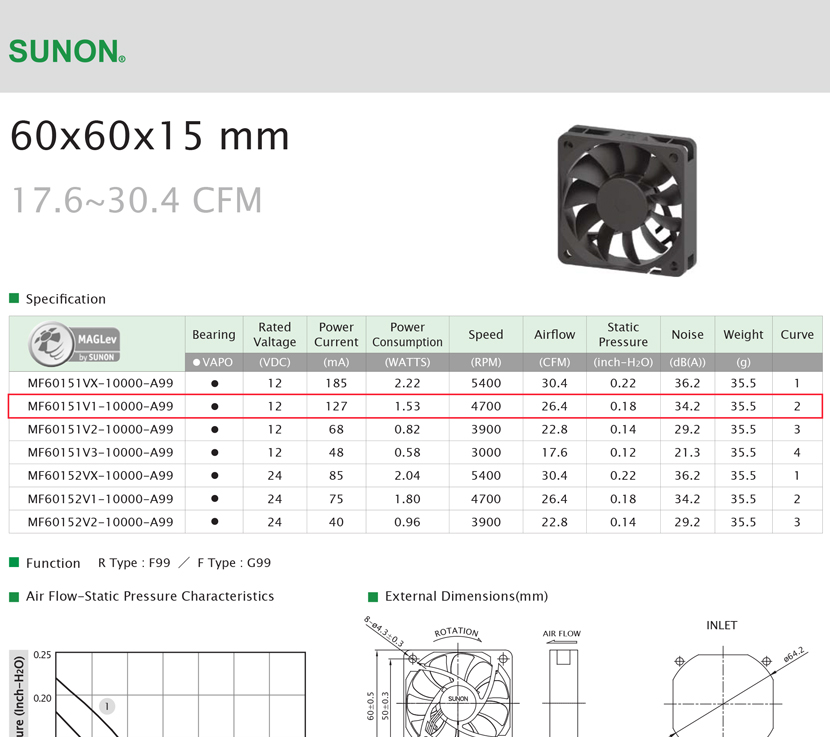The height and width of the screenshot is (737, 830).
Task: Click the bearing dot for MF60152VX-10000-A99
Action: coord(214,475)
